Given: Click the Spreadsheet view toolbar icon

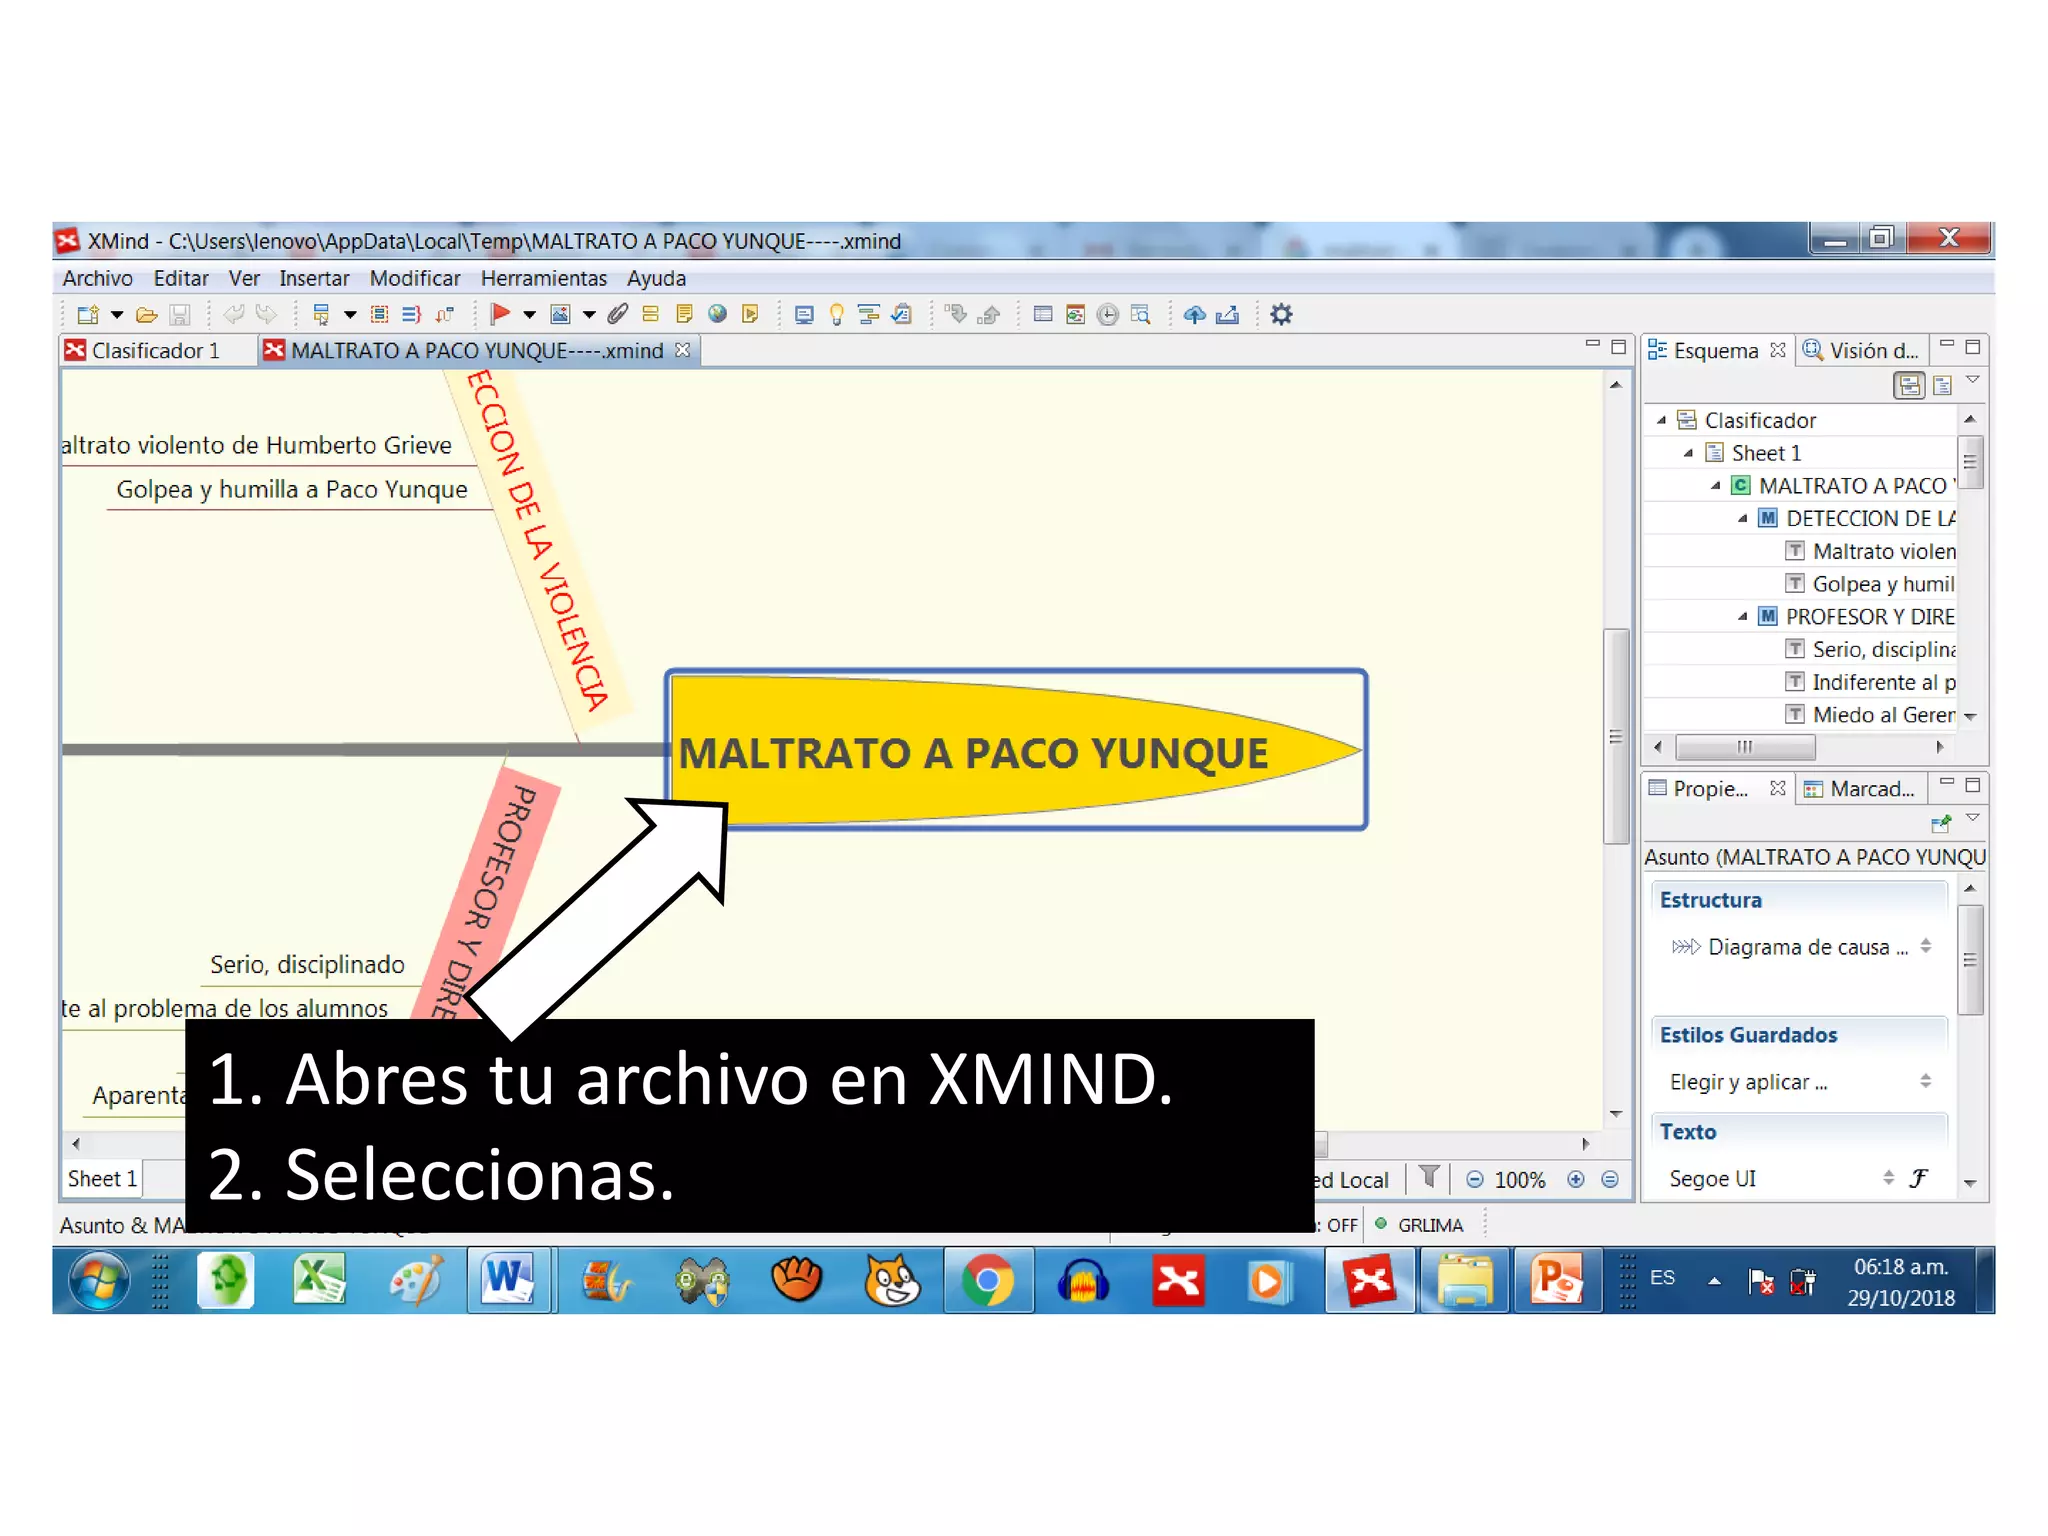Looking at the screenshot, I should [x=1043, y=315].
